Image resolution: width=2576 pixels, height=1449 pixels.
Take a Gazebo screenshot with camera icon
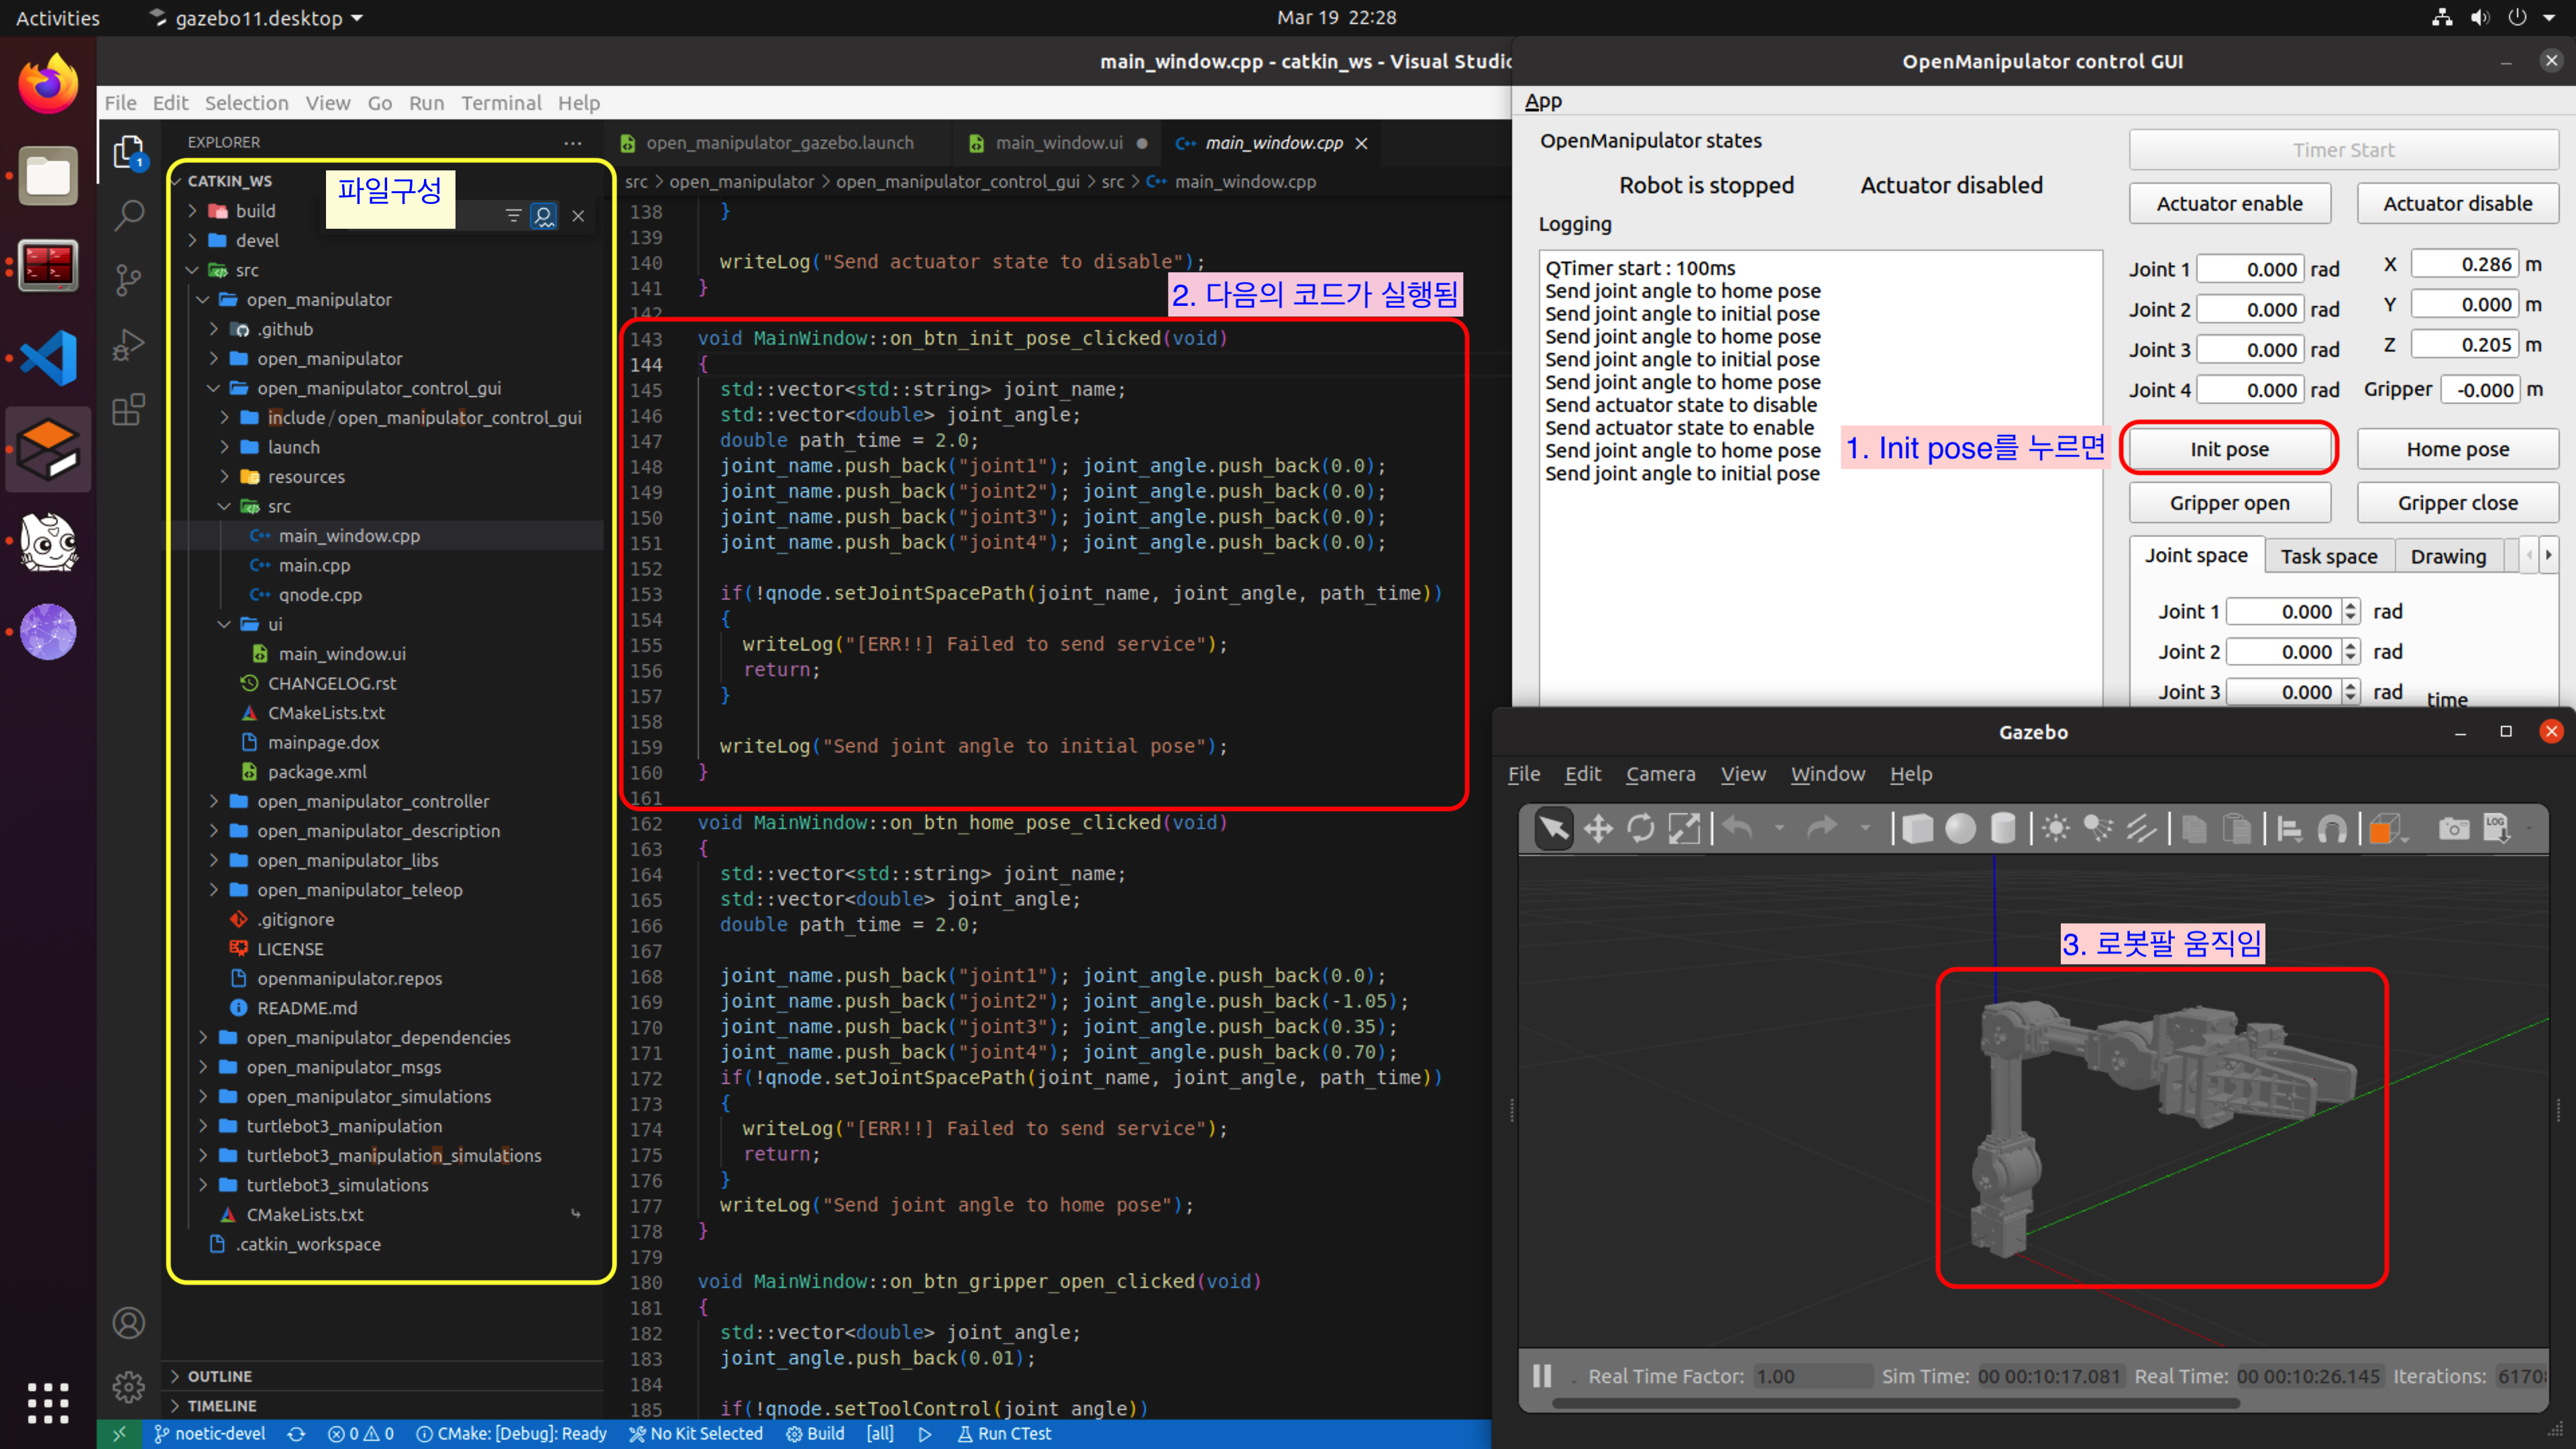point(2453,828)
